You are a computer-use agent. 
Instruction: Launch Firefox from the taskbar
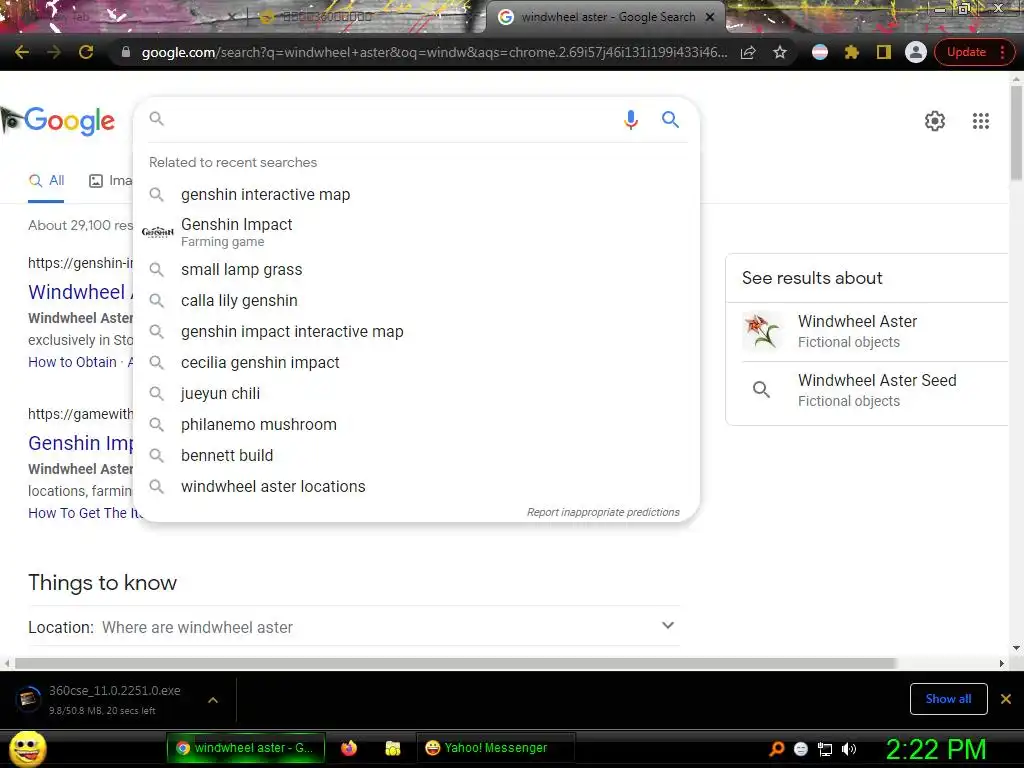349,748
